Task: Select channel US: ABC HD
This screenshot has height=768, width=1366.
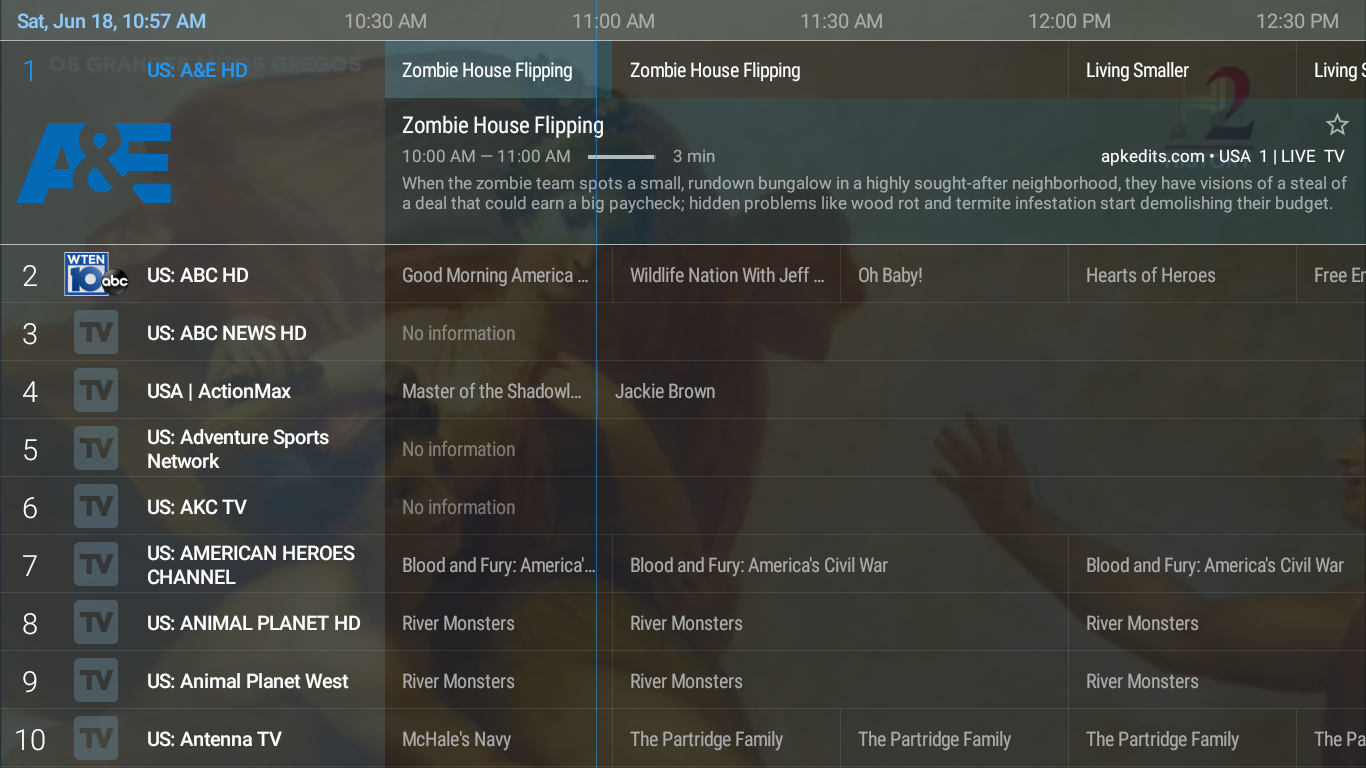Action: pos(197,275)
